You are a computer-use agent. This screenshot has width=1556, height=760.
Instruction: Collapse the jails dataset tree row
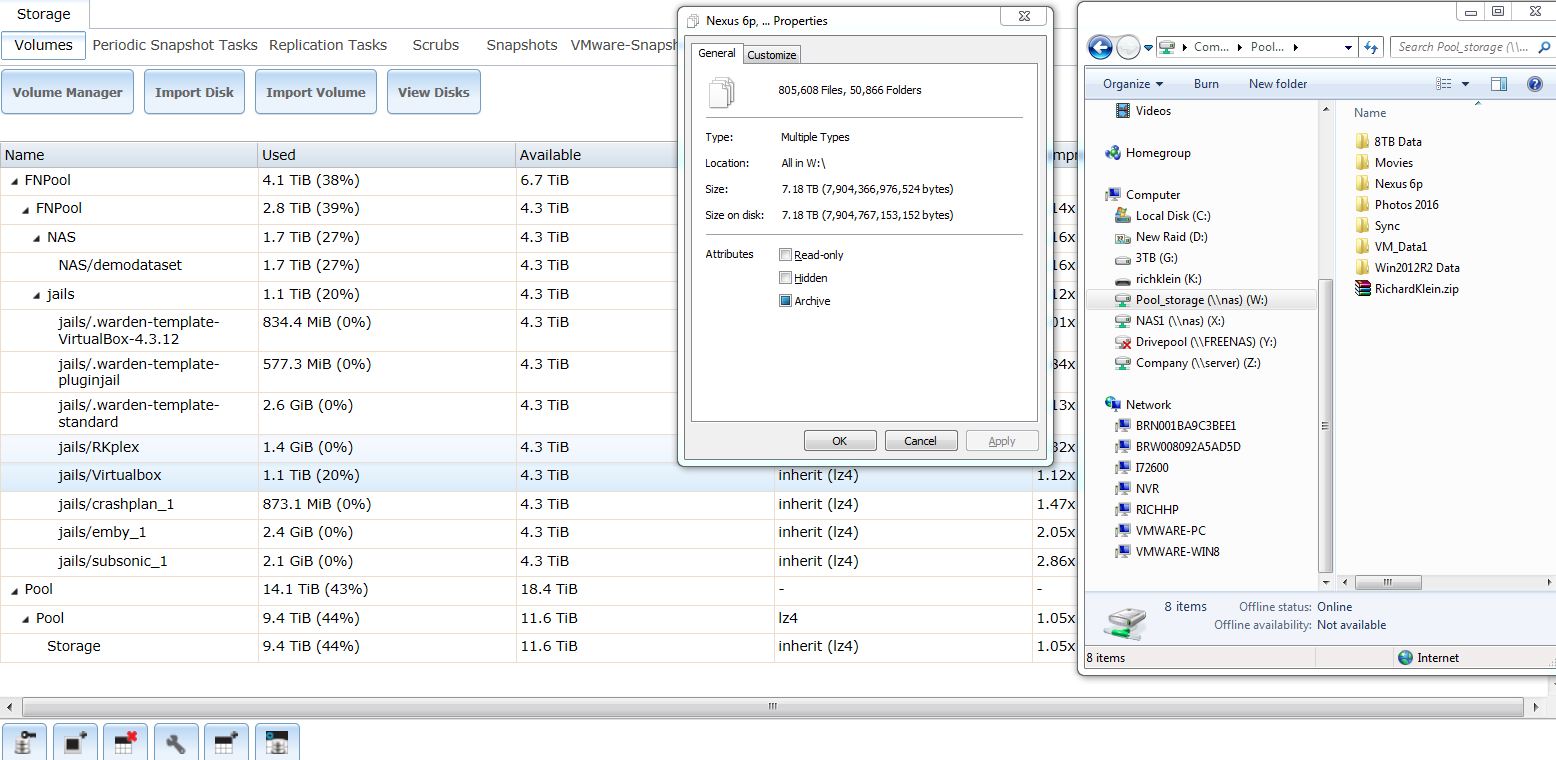click(x=37, y=295)
